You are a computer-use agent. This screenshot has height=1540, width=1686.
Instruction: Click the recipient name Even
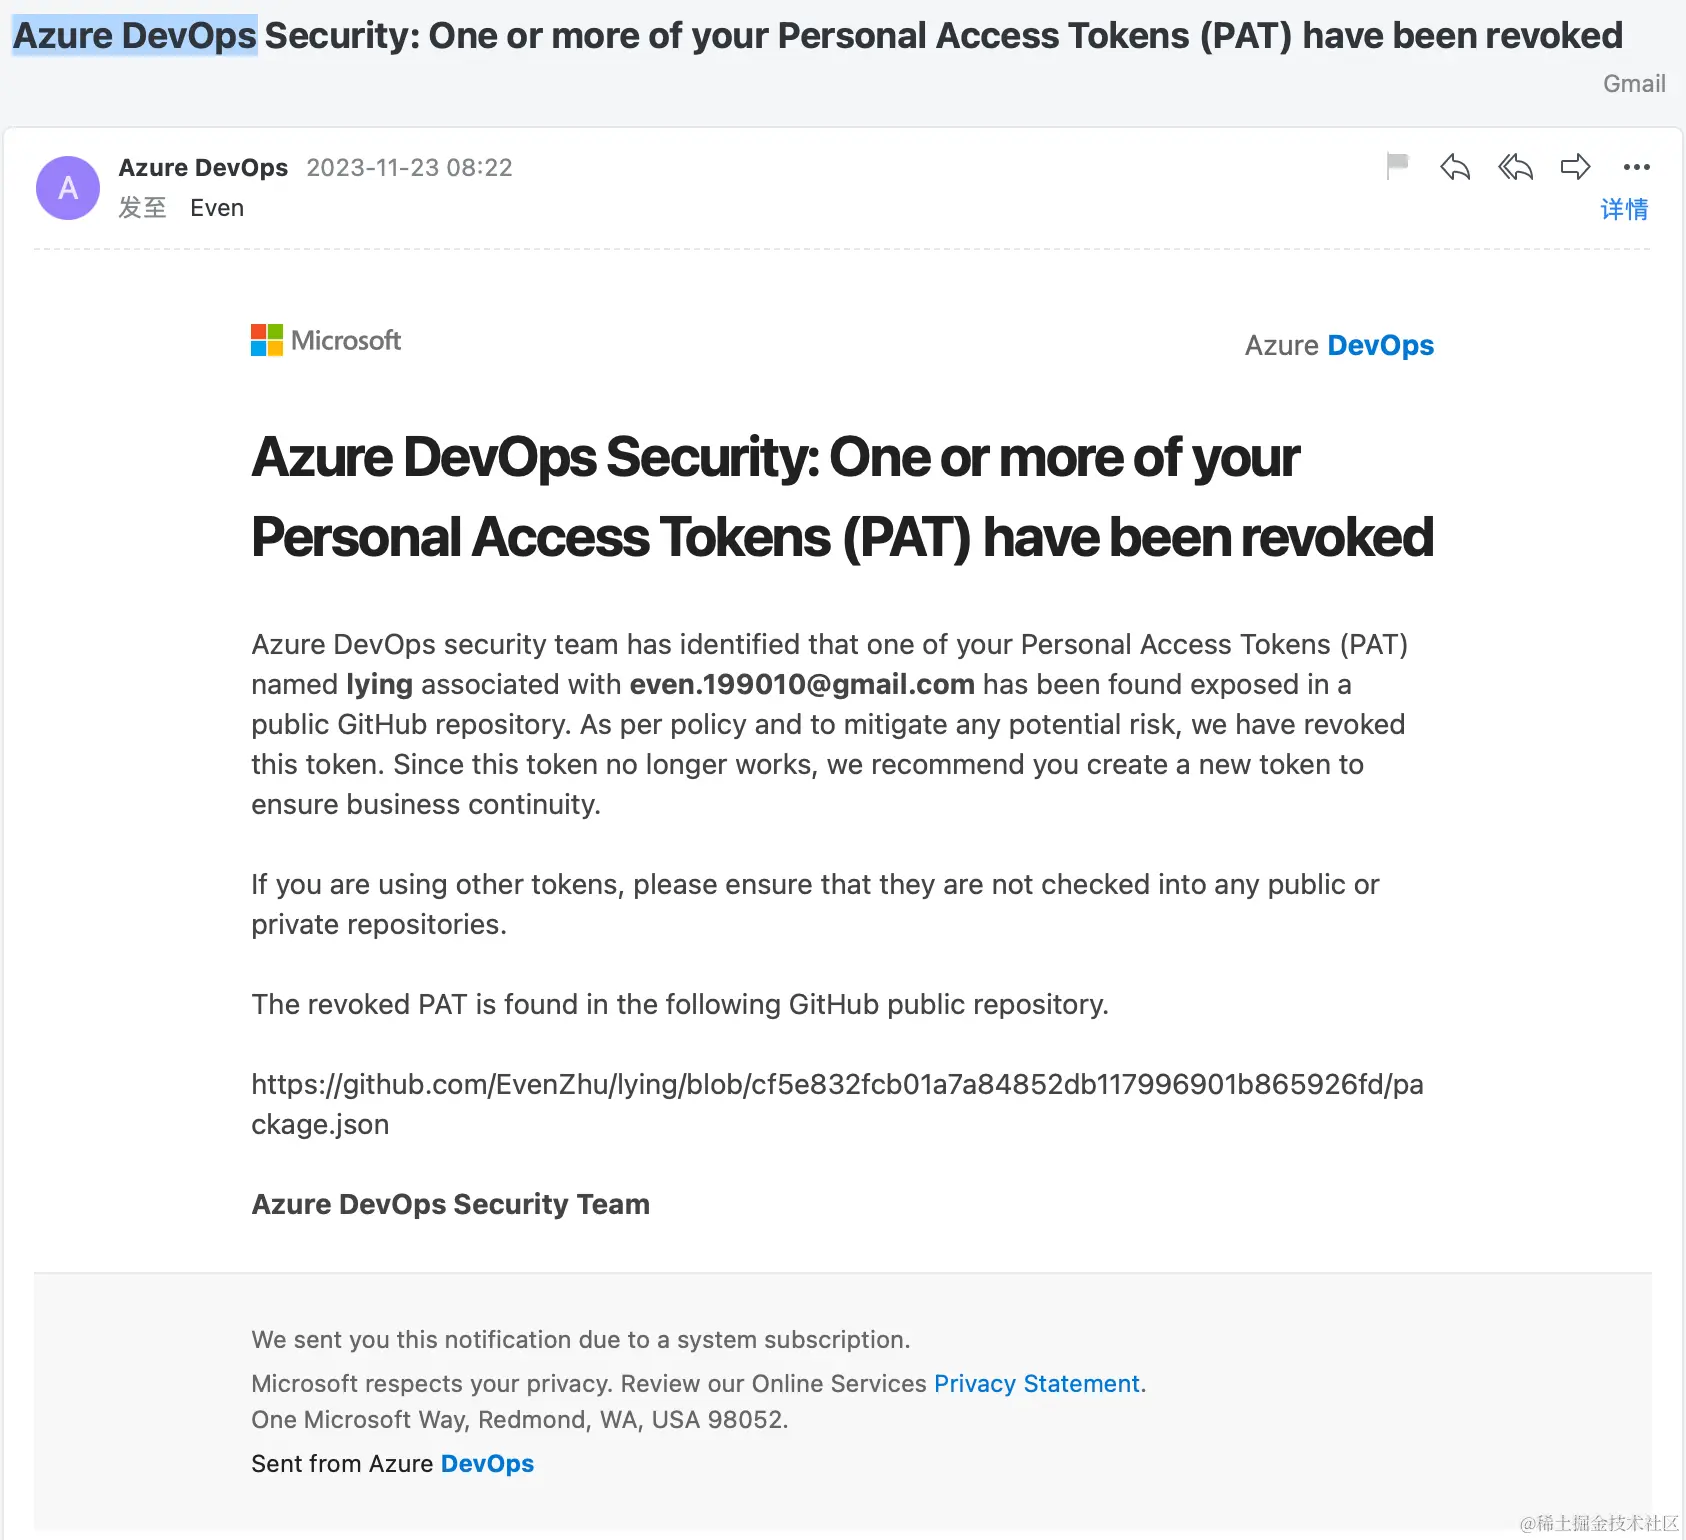pos(217,208)
